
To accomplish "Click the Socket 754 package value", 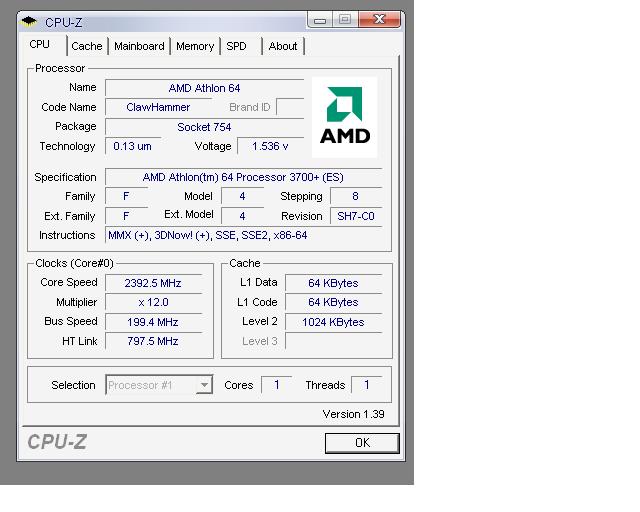I will coord(204,127).
